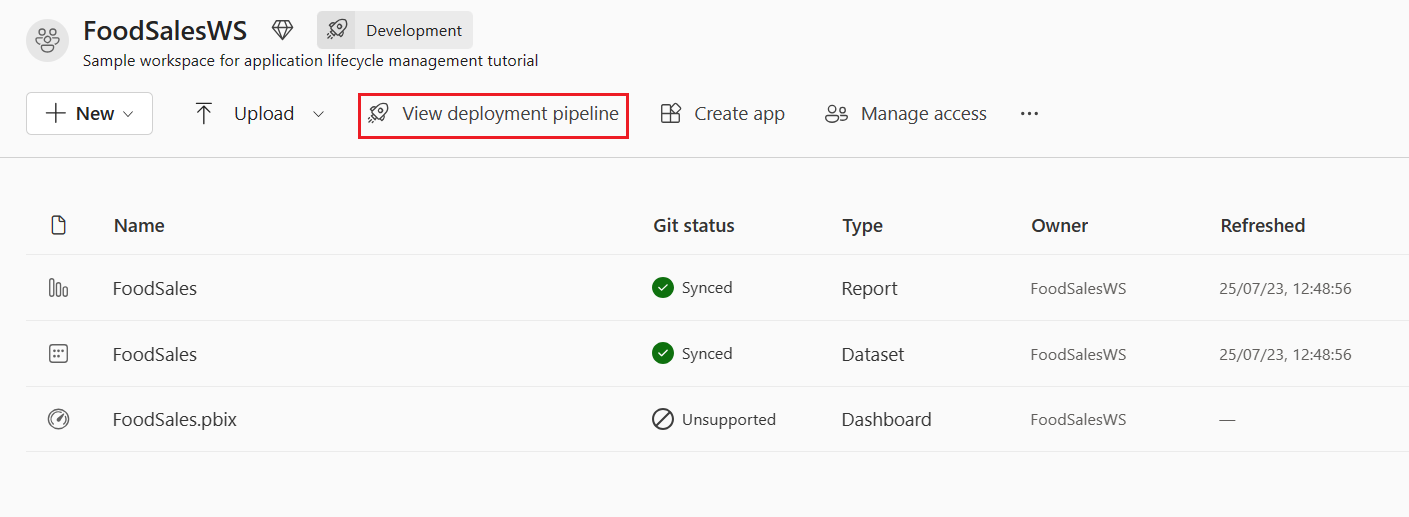This screenshot has height=517, width=1409.
Task: Click the Development stage rocket icon
Action: [337, 30]
